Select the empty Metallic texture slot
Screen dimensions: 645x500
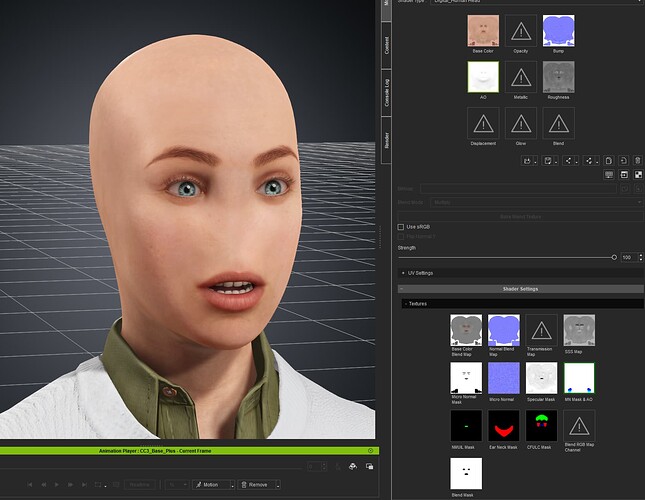521,77
